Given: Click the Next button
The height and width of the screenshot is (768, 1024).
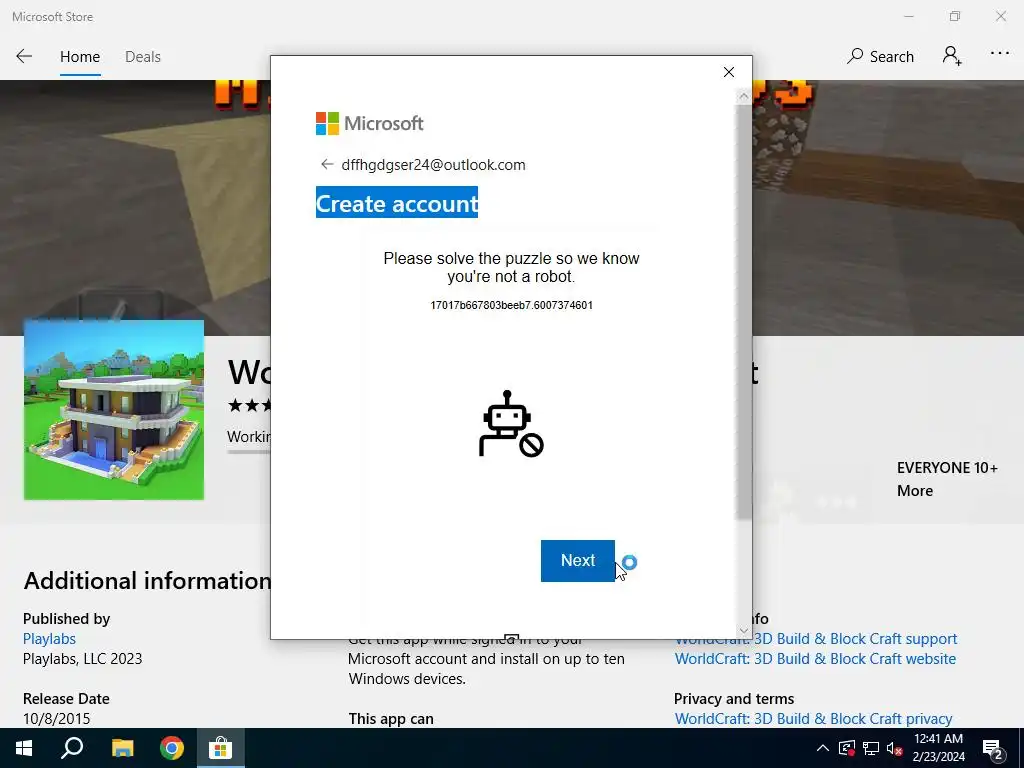Looking at the screenshot, I should [577, 560].
